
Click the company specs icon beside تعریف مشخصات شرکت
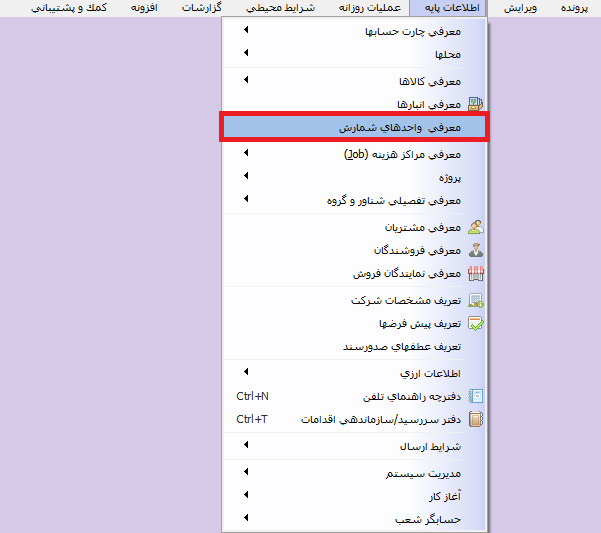tap(476, 300)
